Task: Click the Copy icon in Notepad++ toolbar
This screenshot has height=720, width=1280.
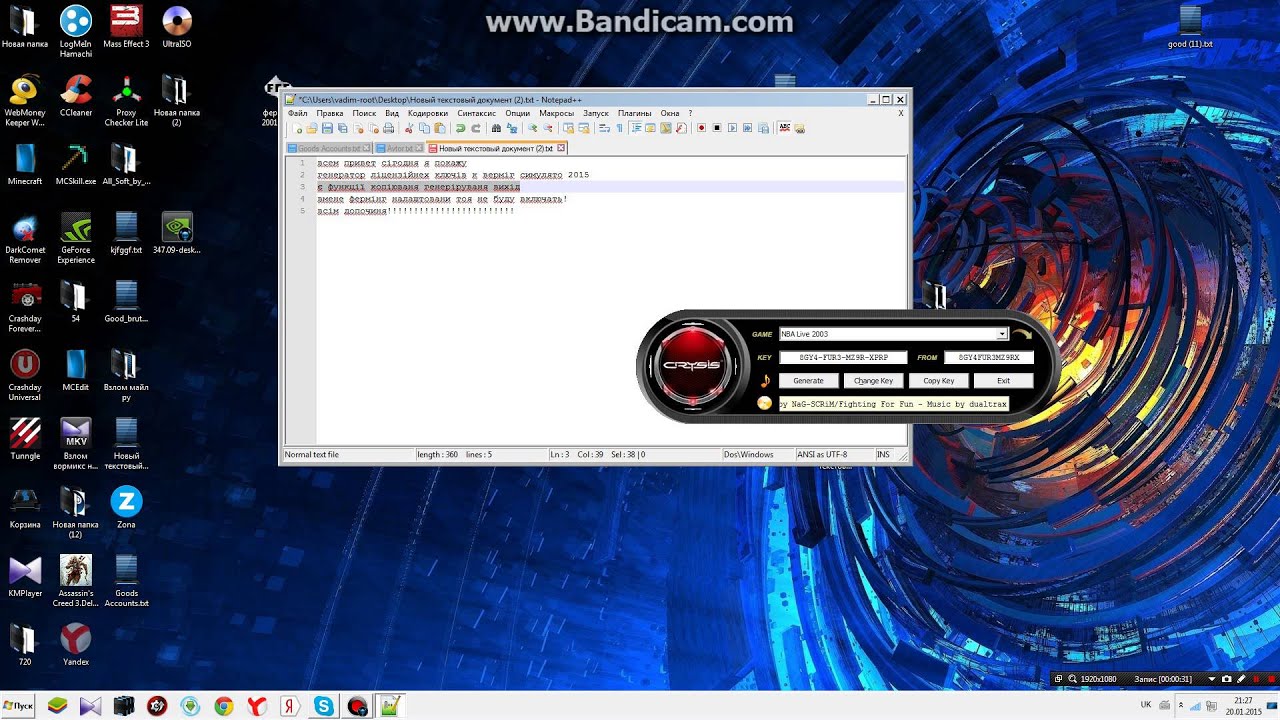Action: point(424,128)
